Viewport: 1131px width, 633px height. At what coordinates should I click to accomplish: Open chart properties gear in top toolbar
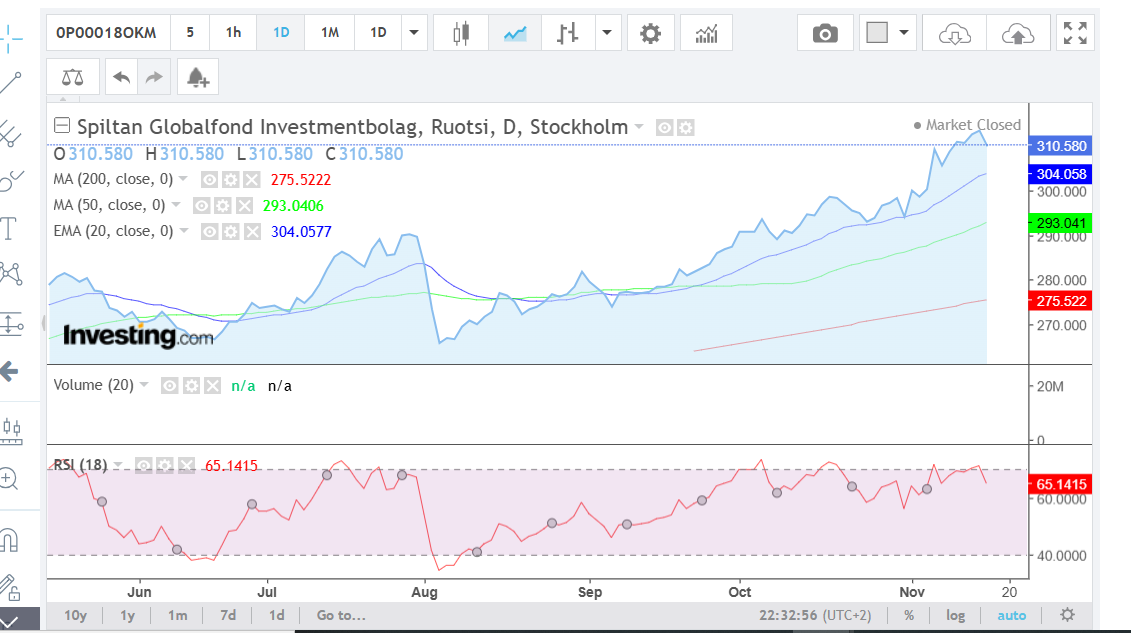pos(650,33)
